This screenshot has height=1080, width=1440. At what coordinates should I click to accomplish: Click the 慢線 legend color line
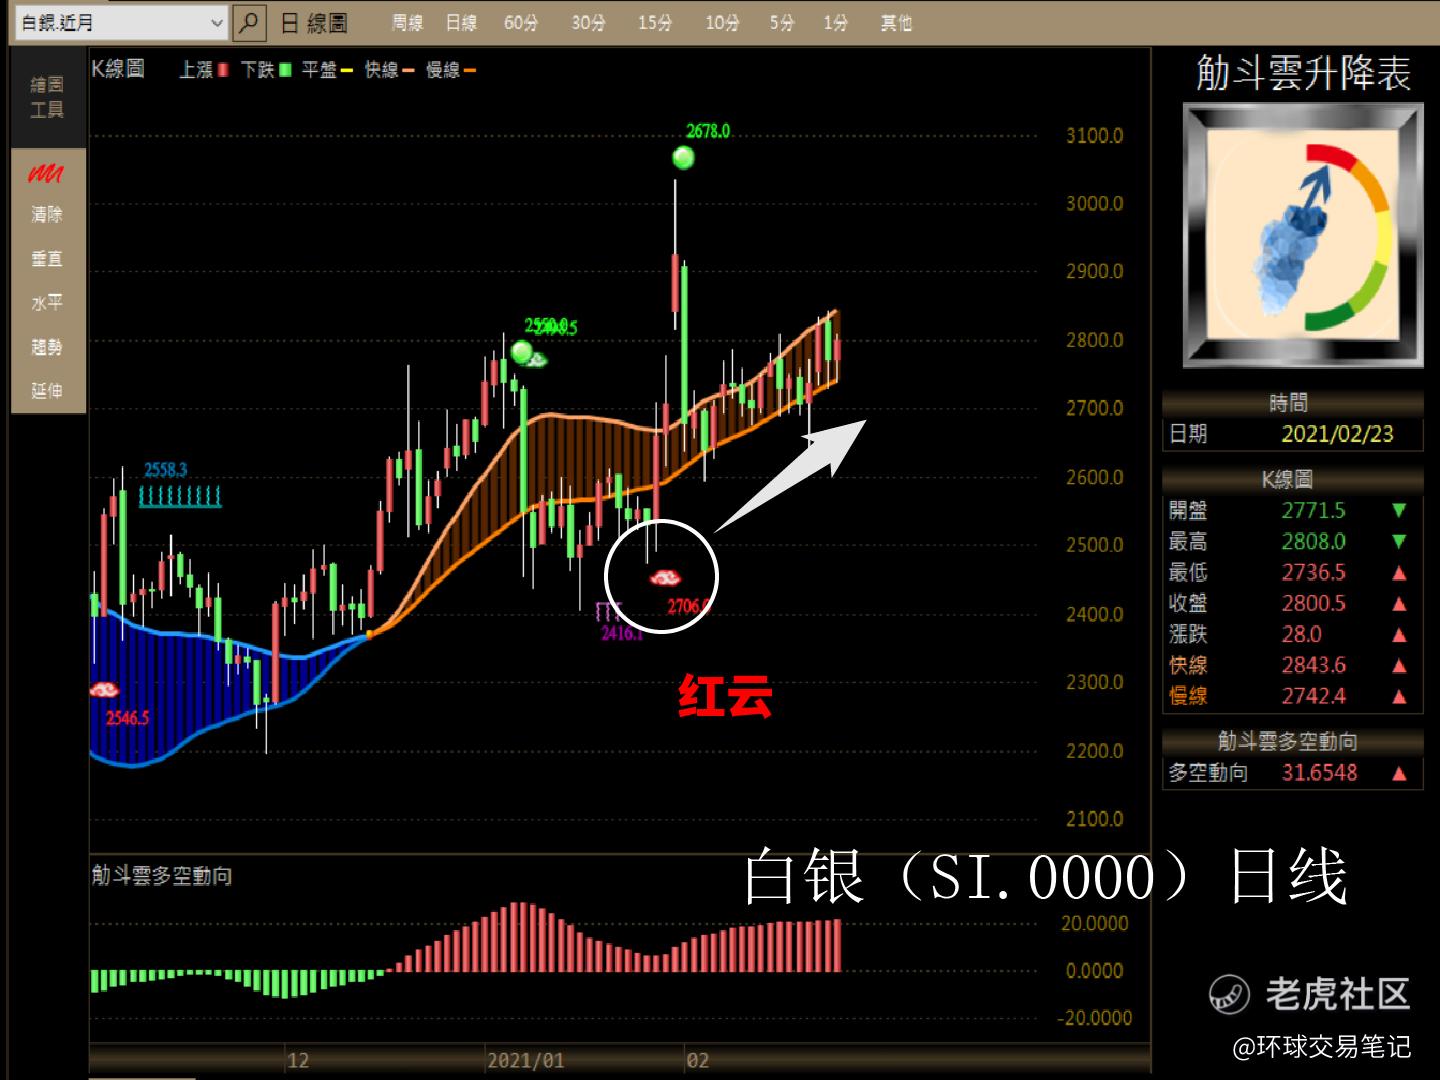pyautogui.click(x=470, y=70)
